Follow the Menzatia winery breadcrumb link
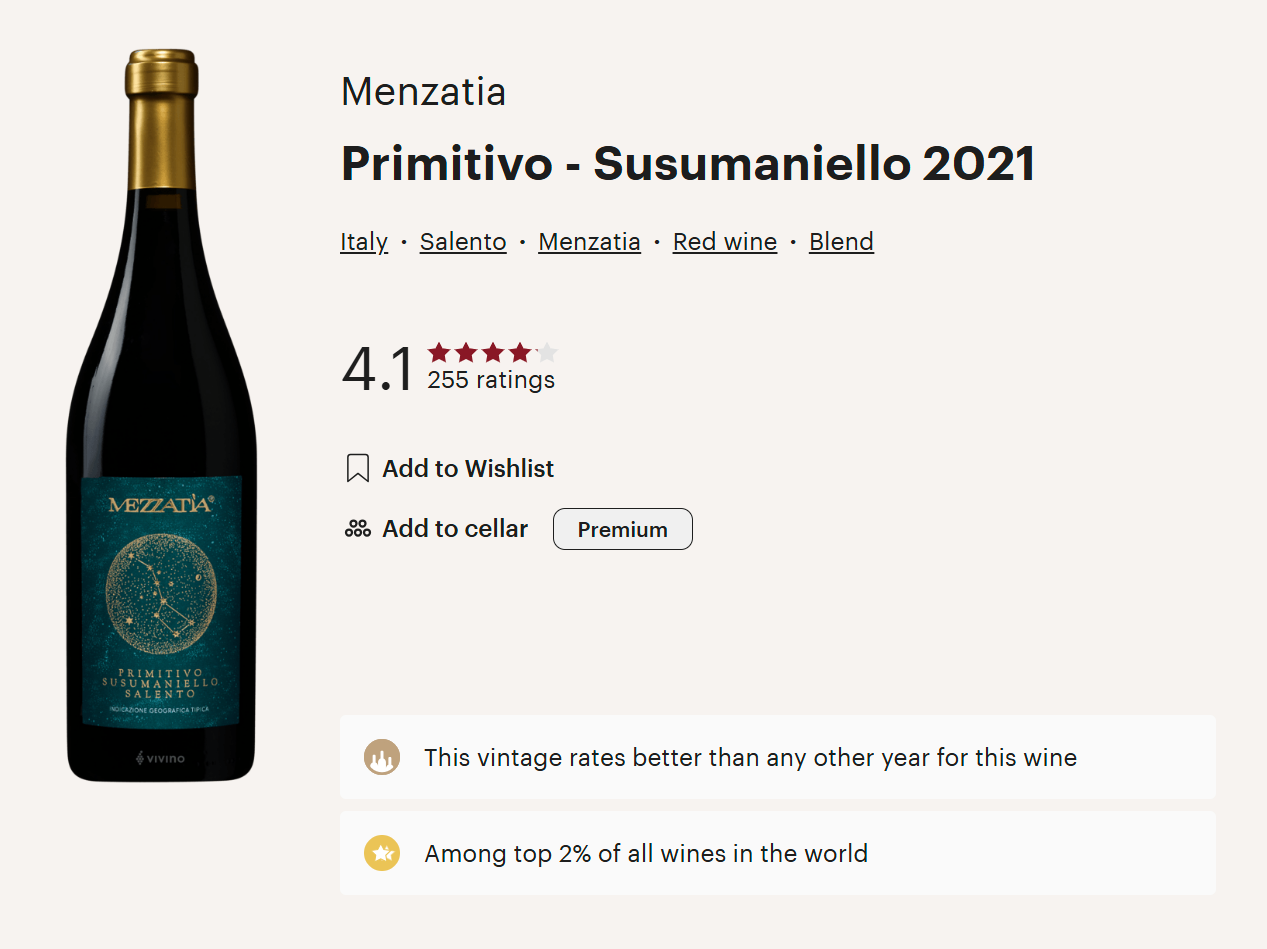The image size is (1267, 949). point(589,242)
